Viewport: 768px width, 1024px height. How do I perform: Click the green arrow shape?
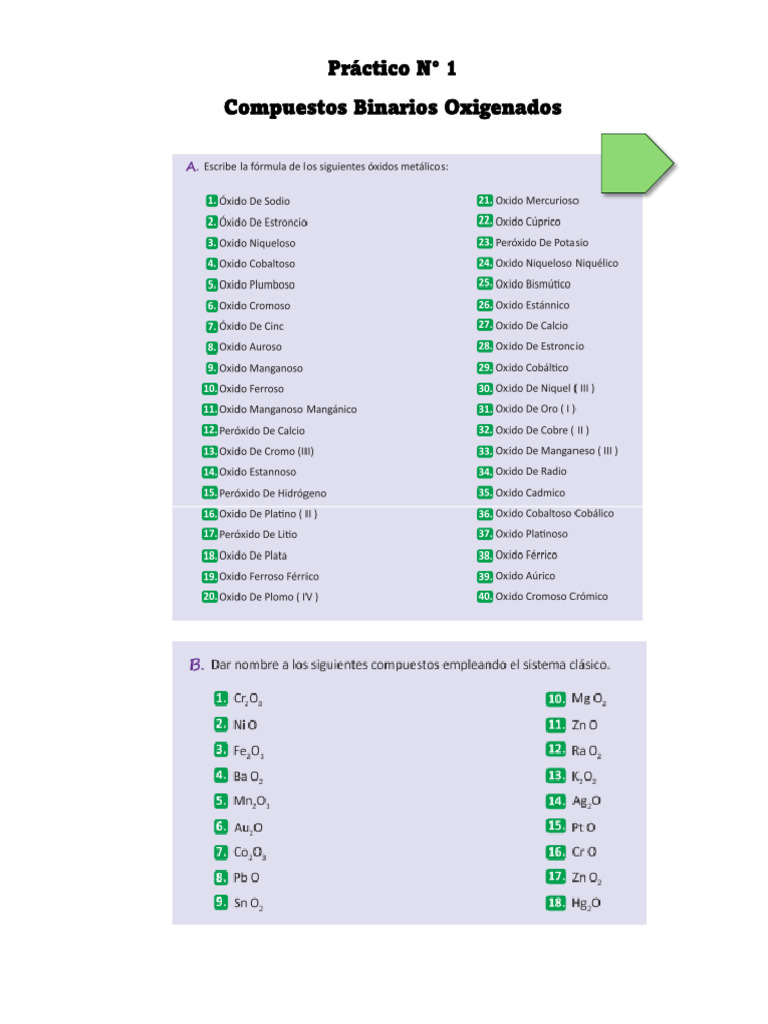click(637, 163)
